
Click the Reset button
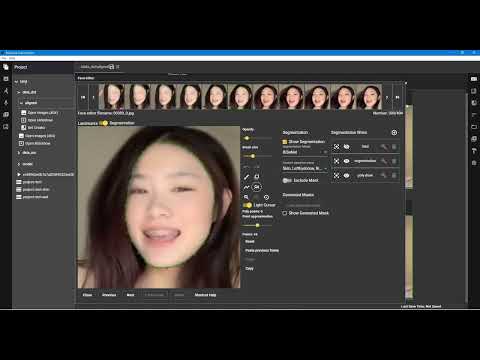click(250, 241)
